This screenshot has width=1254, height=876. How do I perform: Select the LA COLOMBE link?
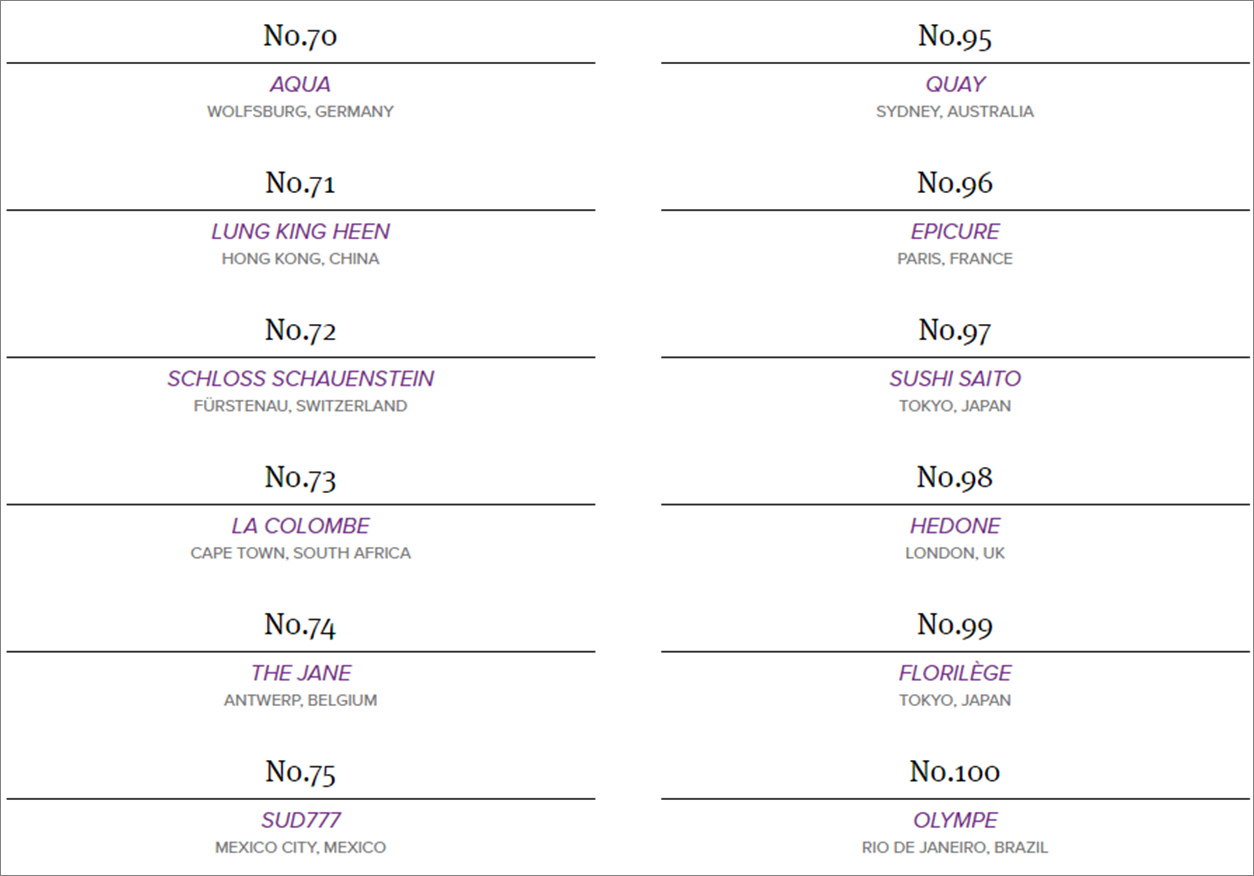(300, 526)
